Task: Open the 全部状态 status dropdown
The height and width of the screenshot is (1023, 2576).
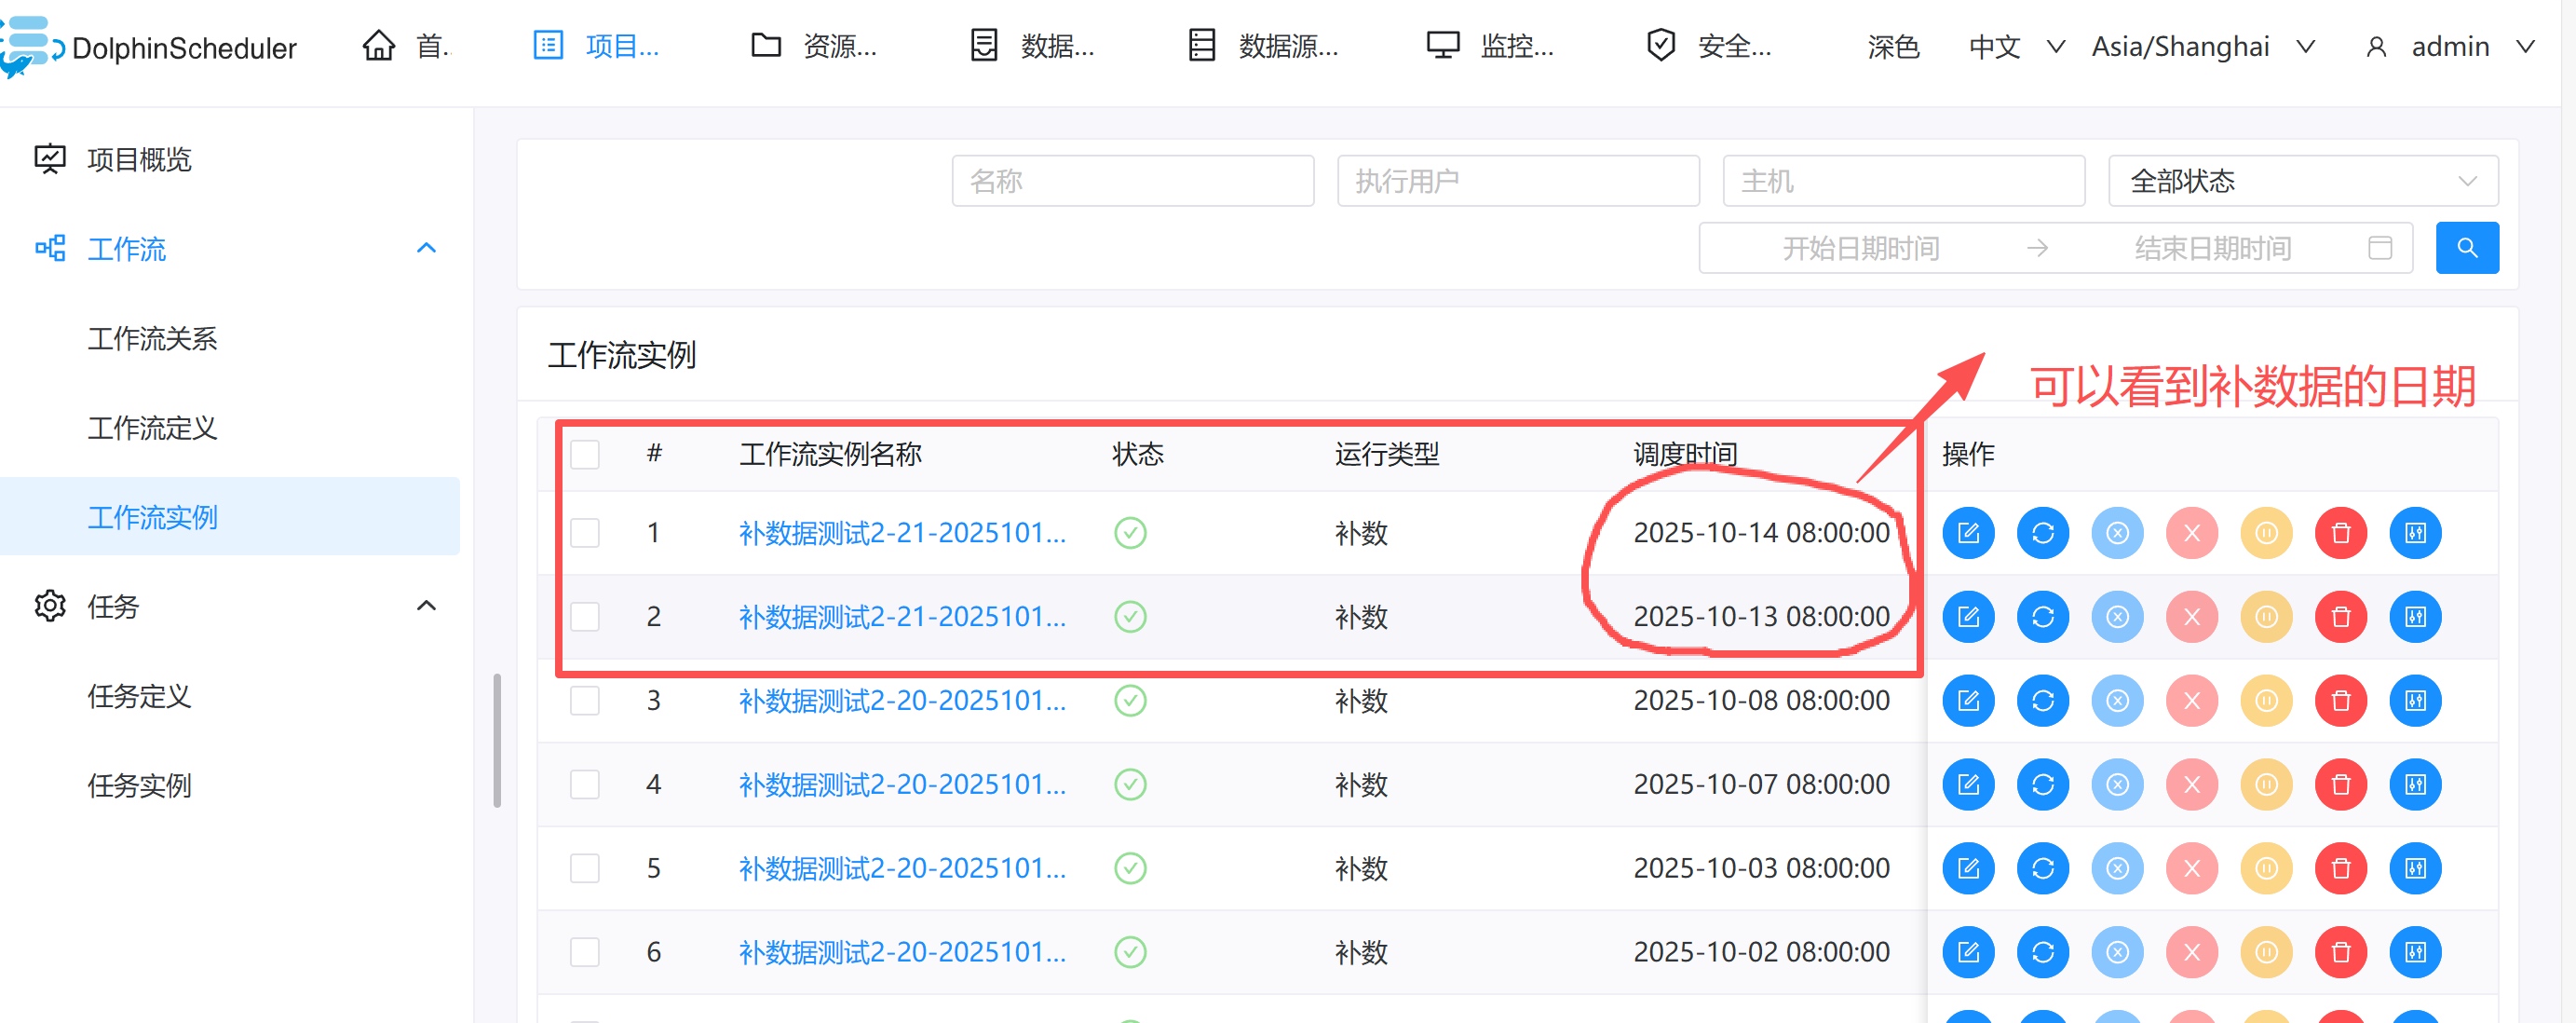Action: click(x=2302, y=181)
